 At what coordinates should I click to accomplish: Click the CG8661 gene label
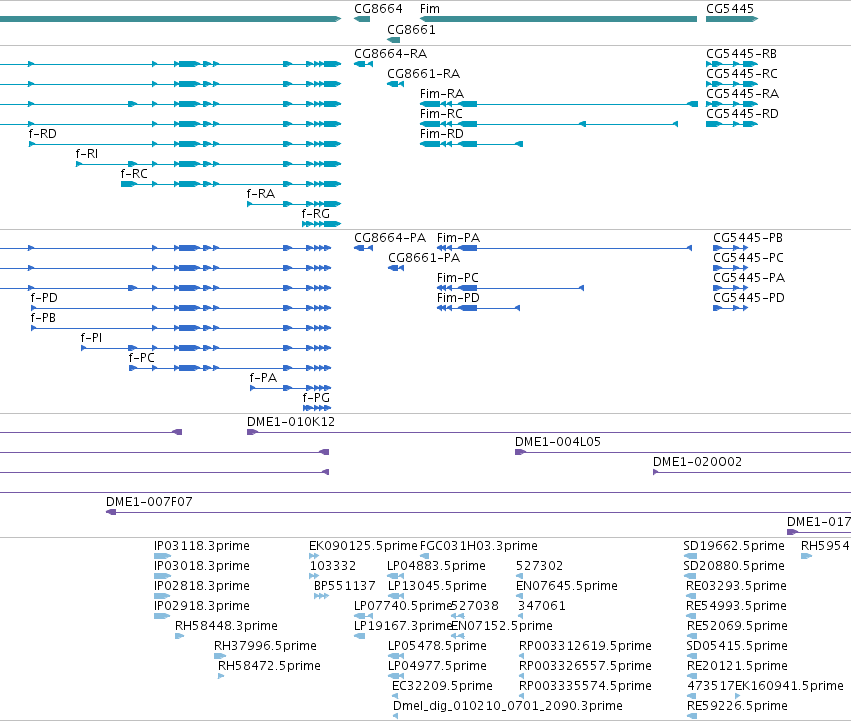coord(411,30)
